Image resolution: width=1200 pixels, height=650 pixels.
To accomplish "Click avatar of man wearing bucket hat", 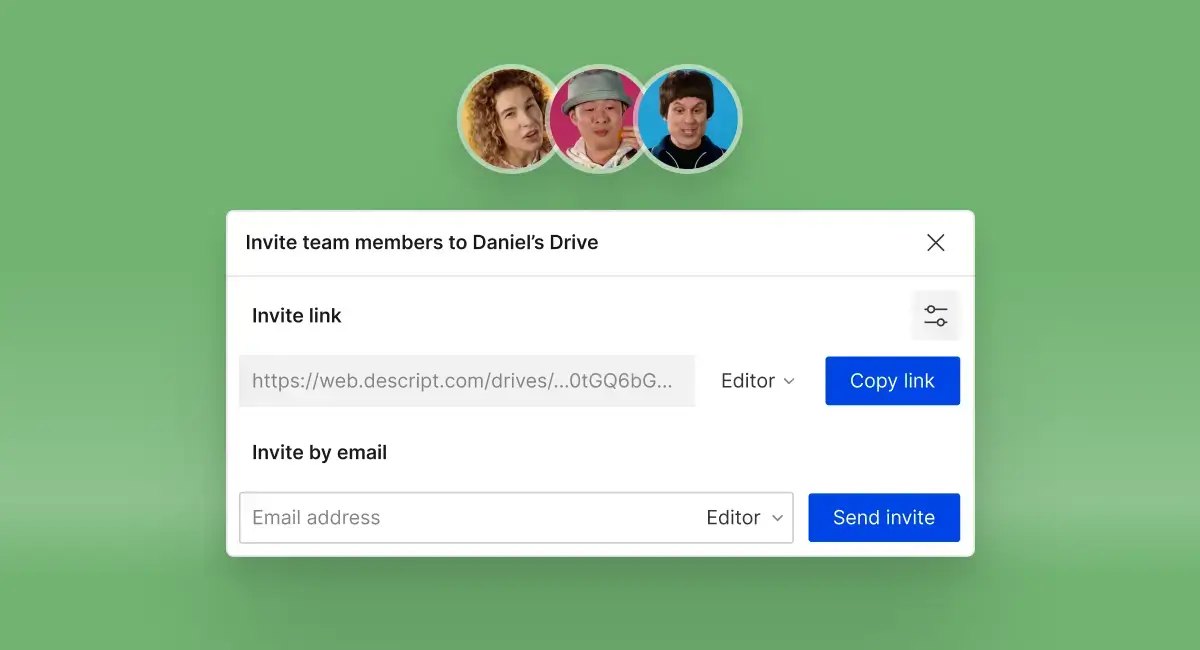I will point(596,119).
